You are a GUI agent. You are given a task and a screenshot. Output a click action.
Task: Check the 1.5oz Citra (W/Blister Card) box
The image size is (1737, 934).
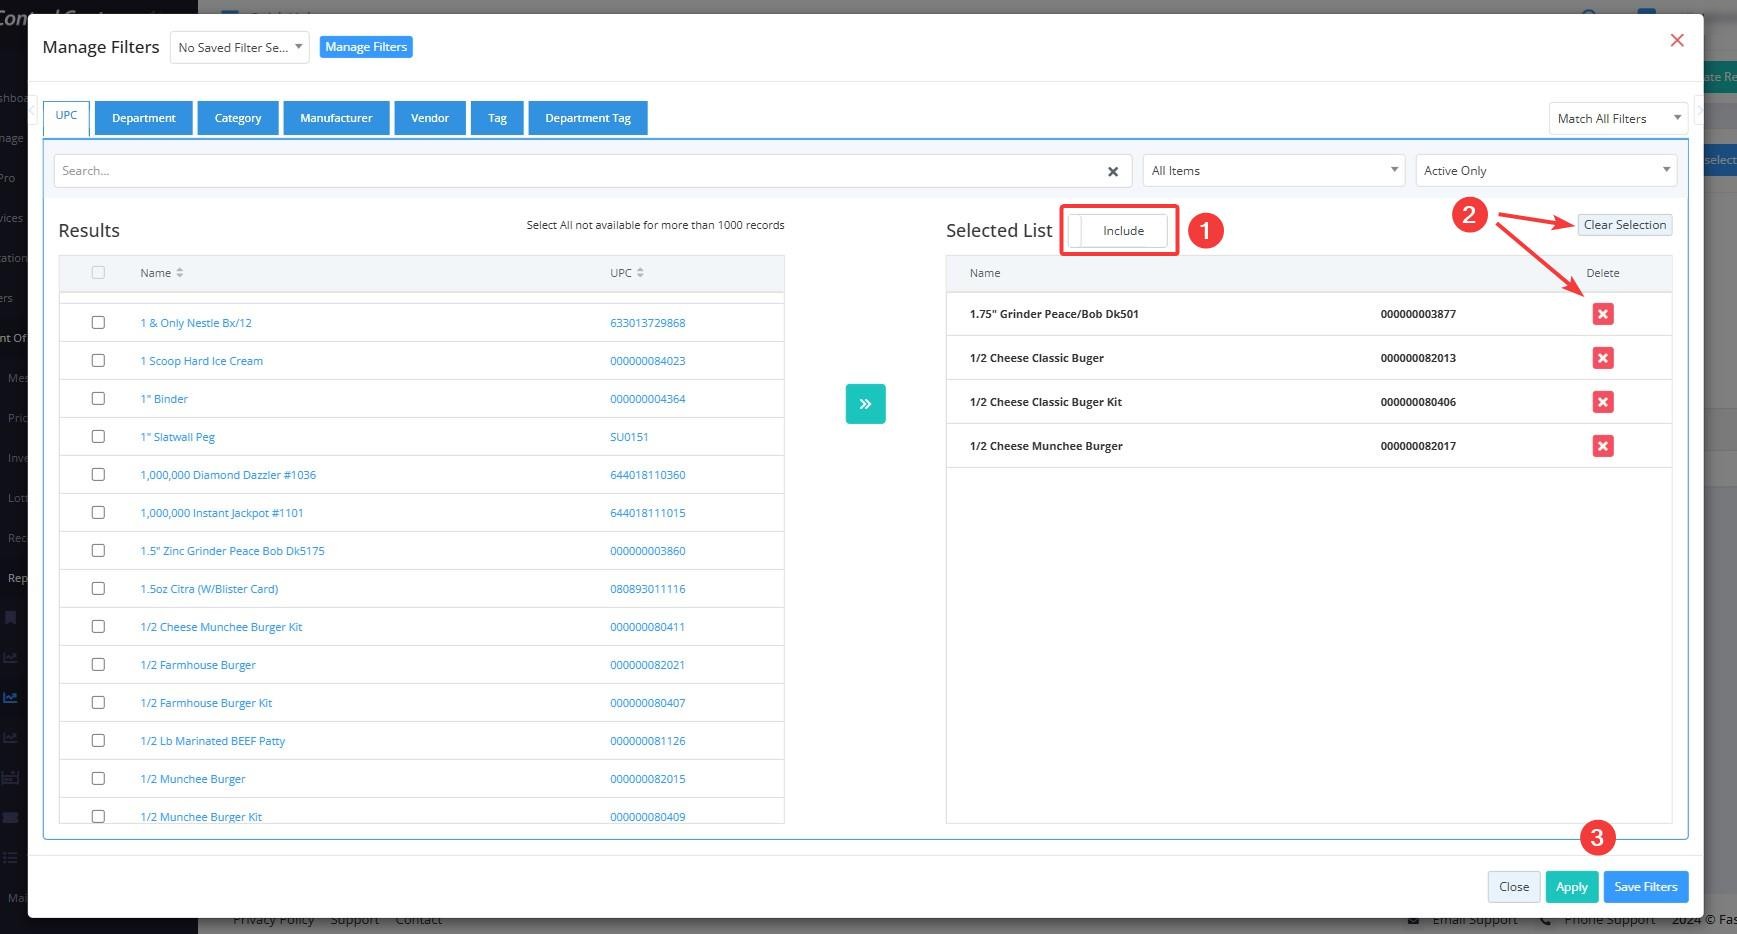click(98, 588)
